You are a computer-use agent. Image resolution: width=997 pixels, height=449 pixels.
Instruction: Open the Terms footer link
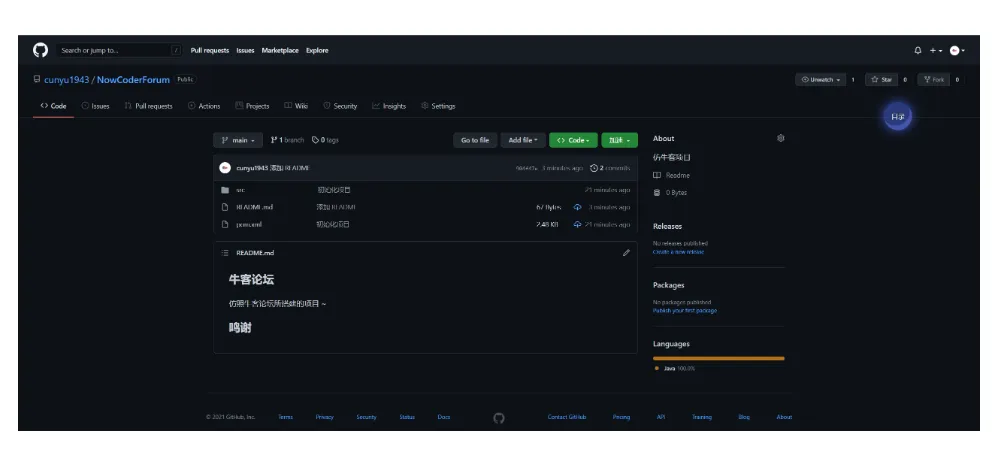(285, 417)
